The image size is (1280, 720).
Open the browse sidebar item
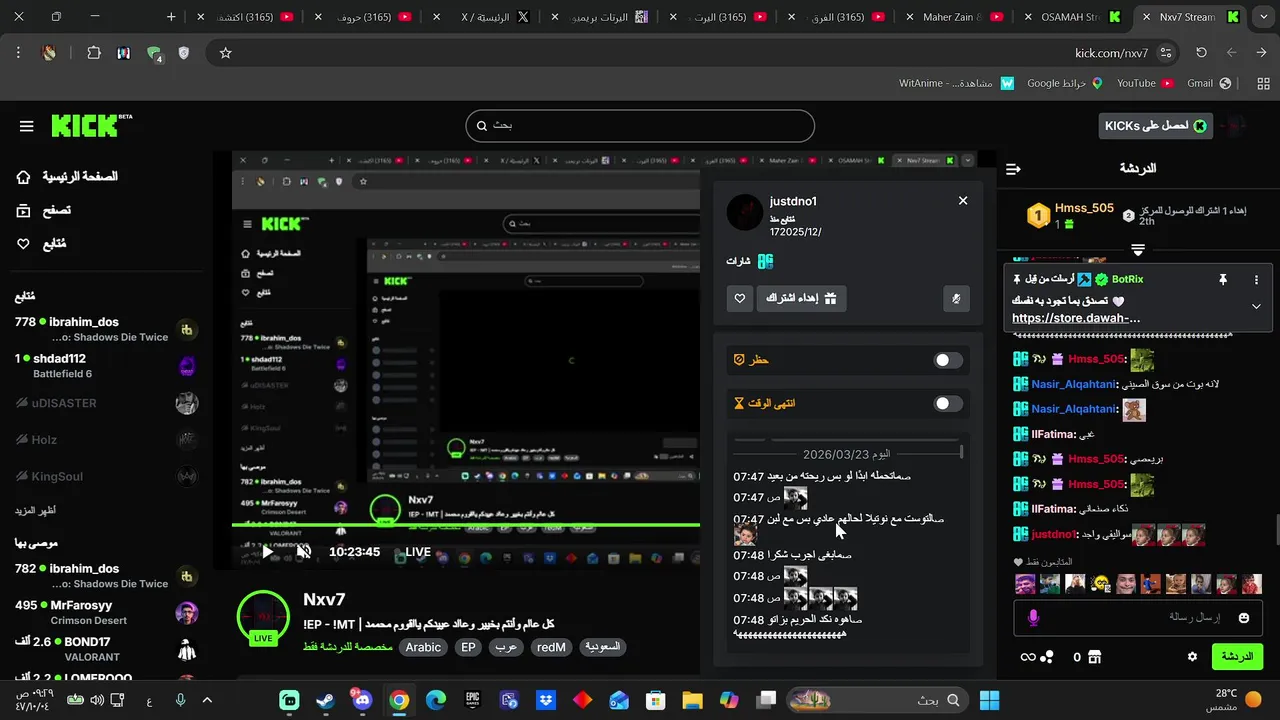click(44, 210)
